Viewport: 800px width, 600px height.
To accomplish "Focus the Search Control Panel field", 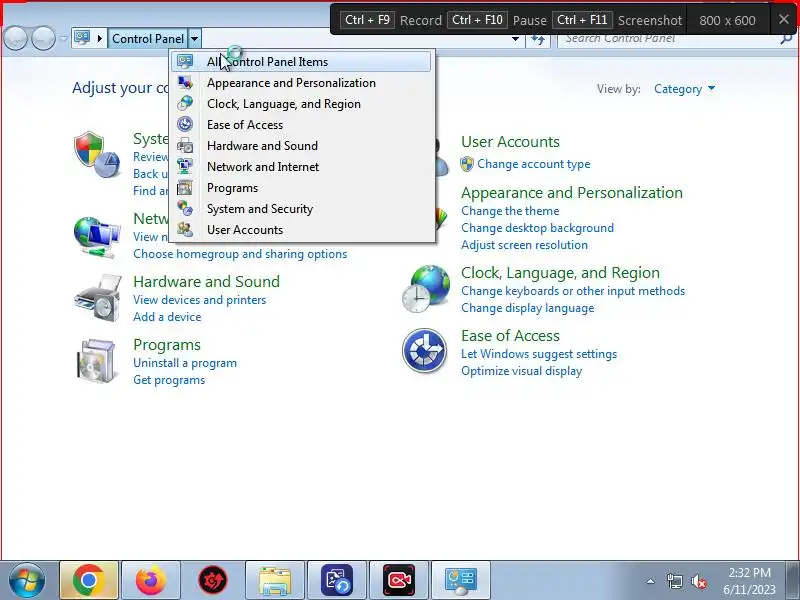I will point(668,39).
